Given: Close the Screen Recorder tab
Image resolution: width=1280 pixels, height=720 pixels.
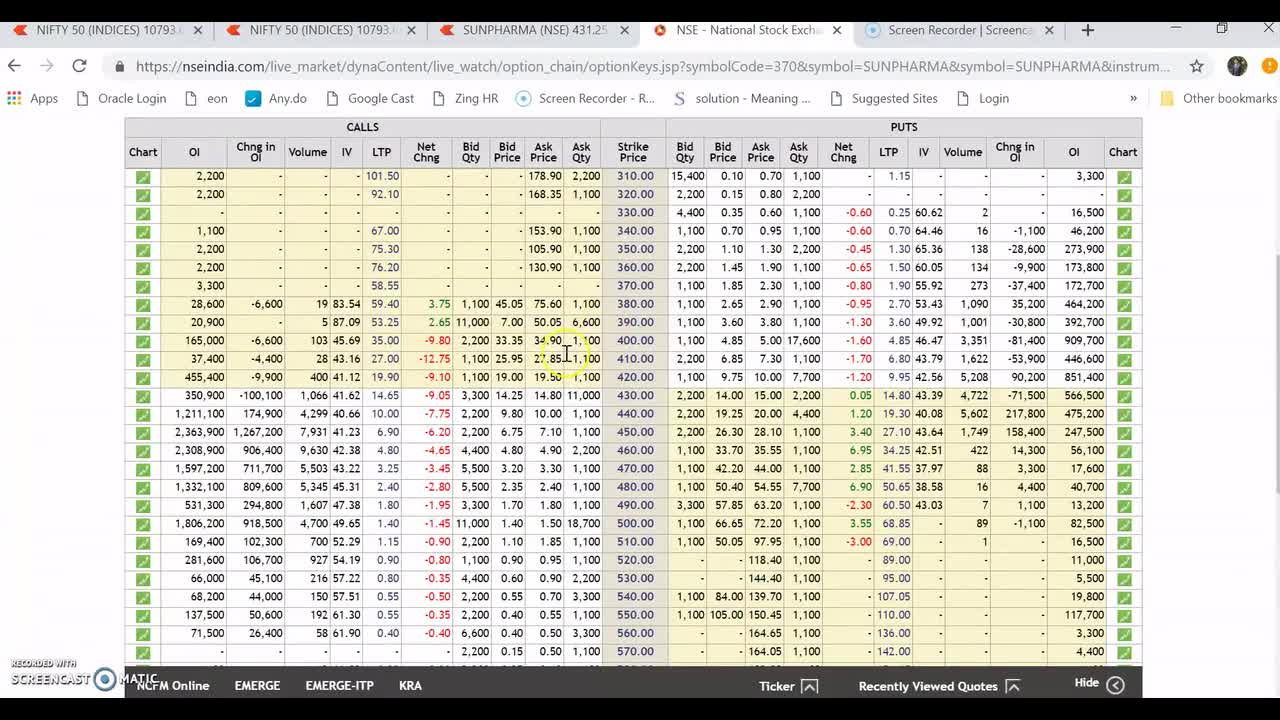Looking at the screenshot, I should pos(1049,30).
